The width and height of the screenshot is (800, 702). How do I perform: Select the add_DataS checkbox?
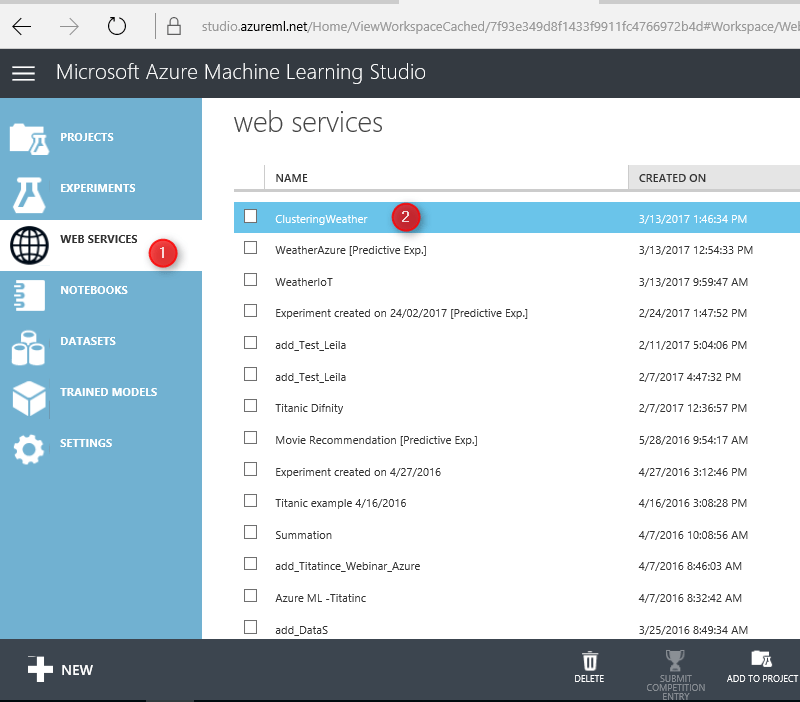click(251, 627)
